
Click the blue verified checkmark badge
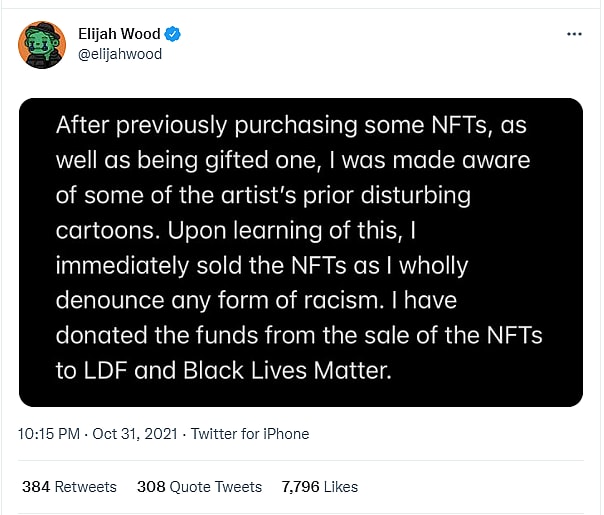click(173, 35)
